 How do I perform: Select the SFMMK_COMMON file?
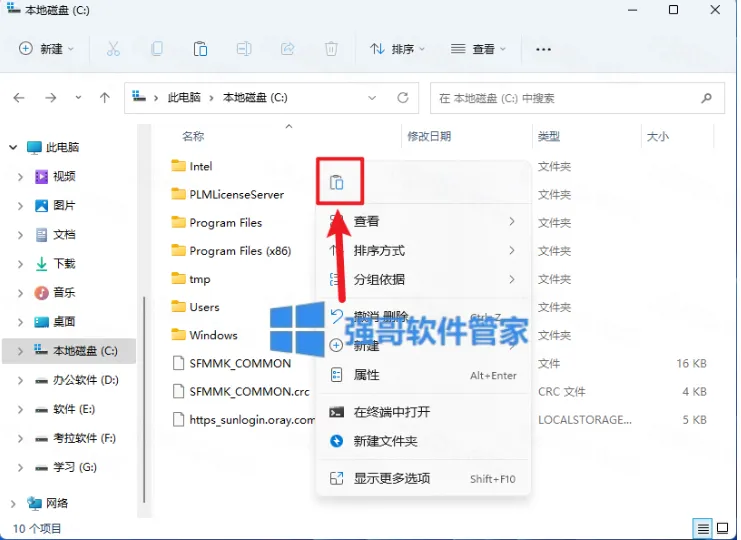click(x=232, y=363)
